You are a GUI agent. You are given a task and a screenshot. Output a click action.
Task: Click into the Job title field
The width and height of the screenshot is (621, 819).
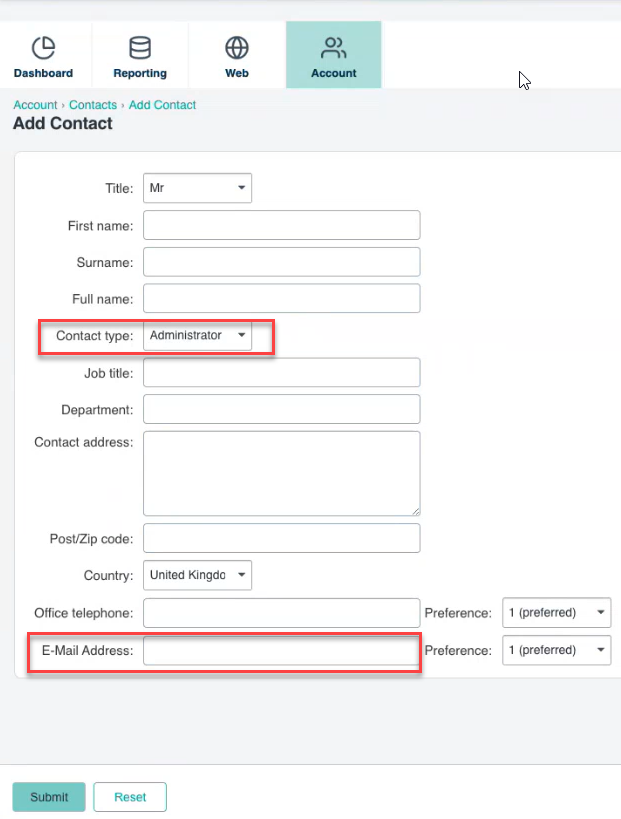pos(281,372)
